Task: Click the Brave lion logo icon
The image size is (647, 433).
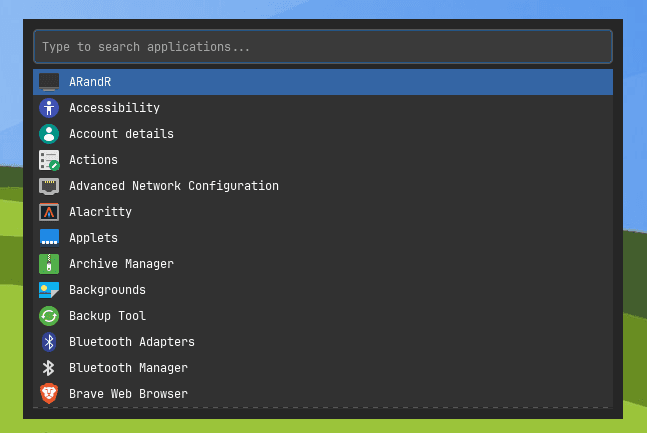Action: pyautogui.click(x=49, y=394)
